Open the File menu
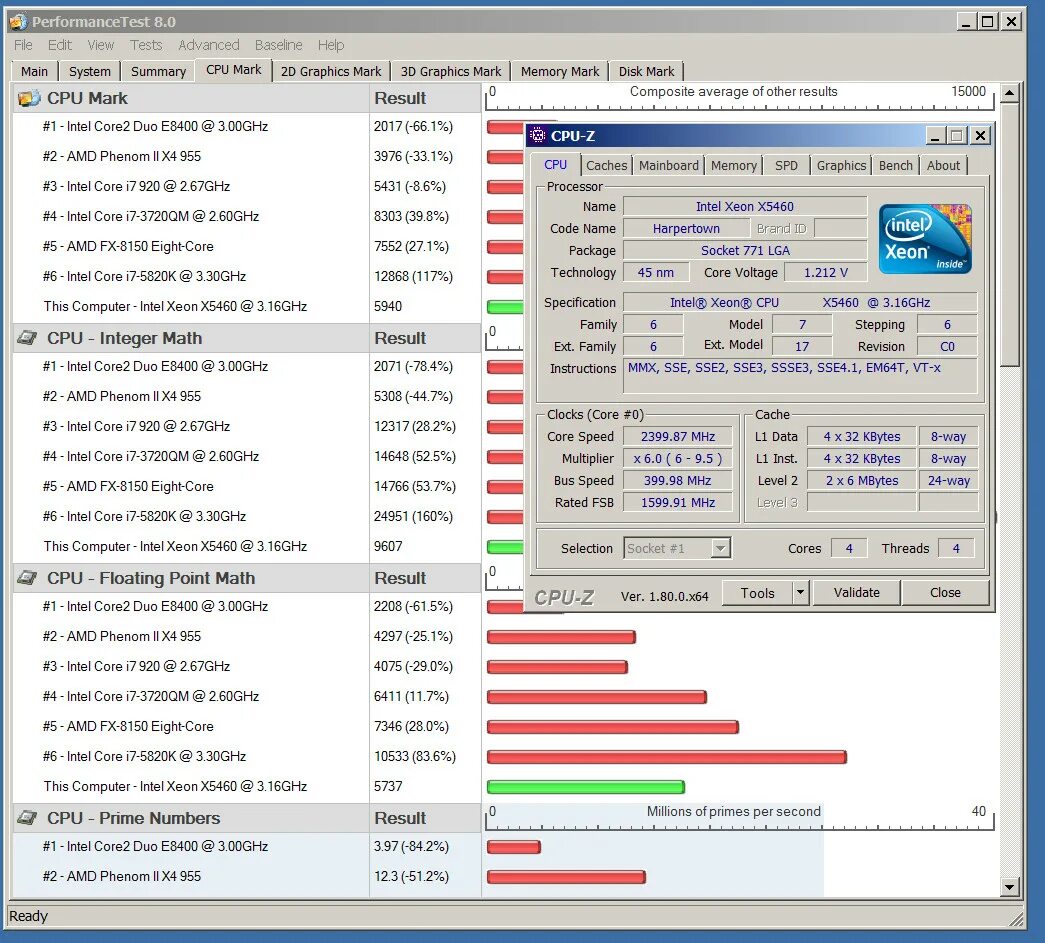The height and width of the screenshot is (943, 1045). [23, 45]
